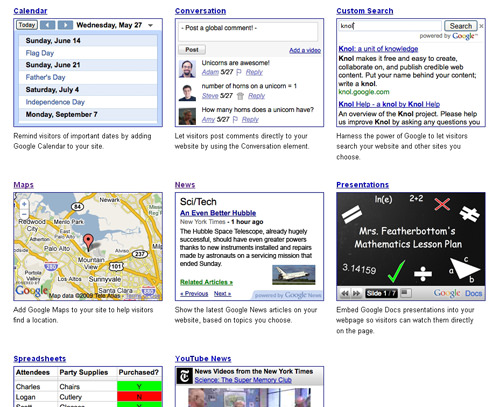Open the News heading link
Viewport: 500px width, 407px height.
pyautogui.click(x=185, y=185)
